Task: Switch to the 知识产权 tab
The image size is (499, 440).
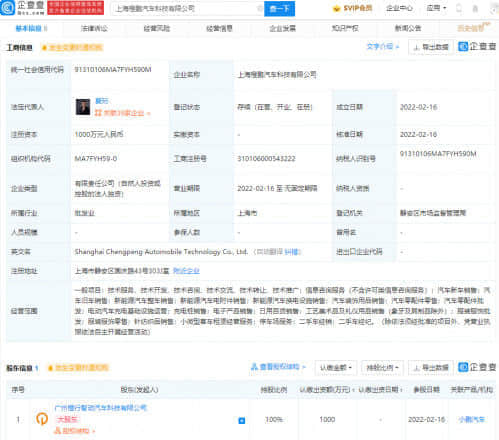Action: click(345, 28)
